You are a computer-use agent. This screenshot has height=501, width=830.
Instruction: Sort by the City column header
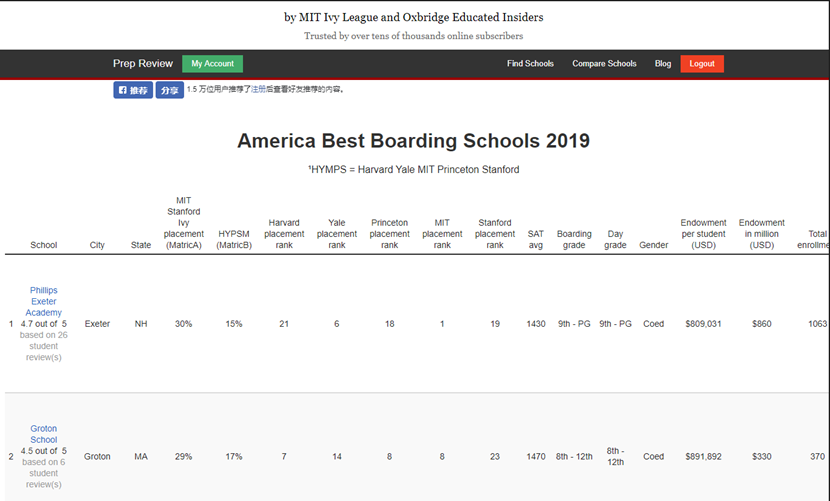(x=97, y=245)
